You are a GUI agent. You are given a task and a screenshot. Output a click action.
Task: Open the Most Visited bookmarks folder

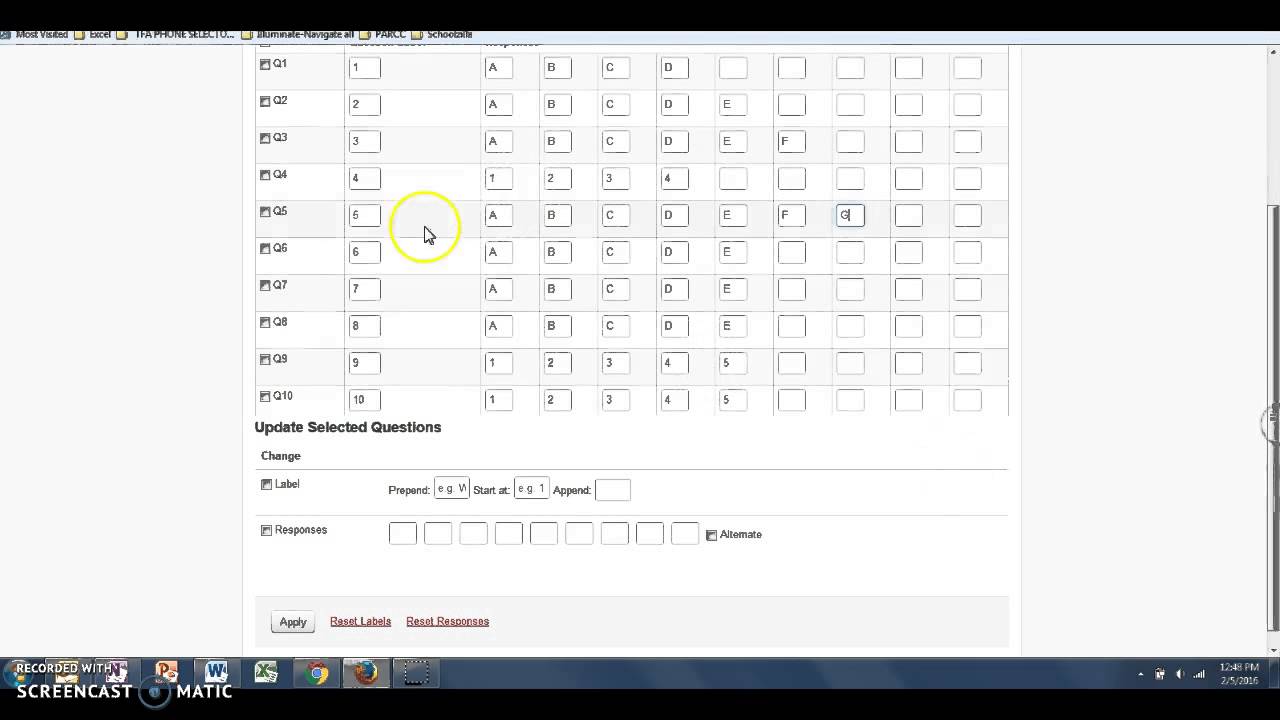point(35,34)
